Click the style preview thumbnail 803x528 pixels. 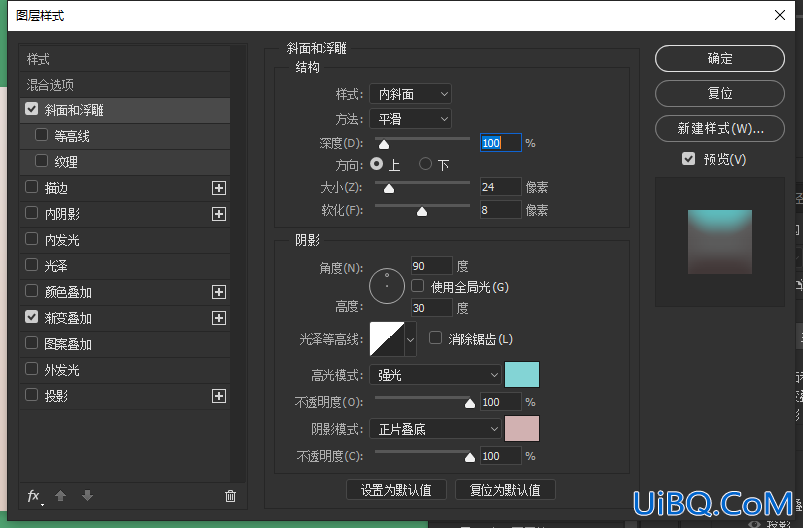tap(720, 242)
